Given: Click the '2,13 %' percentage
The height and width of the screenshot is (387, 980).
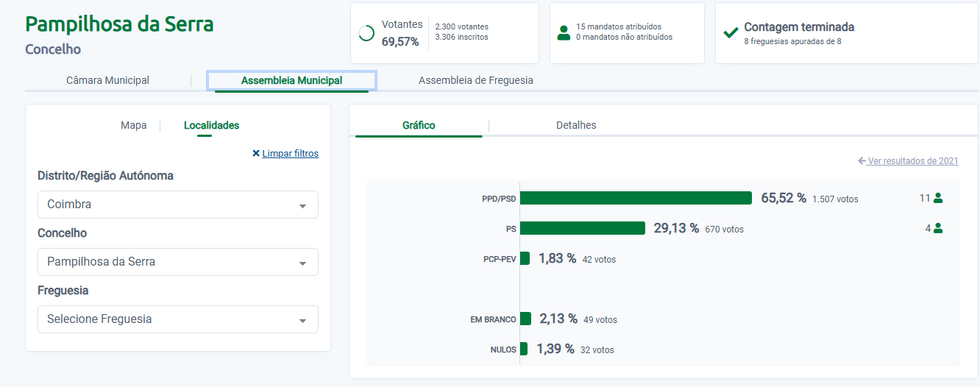Looking at the screenshot, I should 559,319.
